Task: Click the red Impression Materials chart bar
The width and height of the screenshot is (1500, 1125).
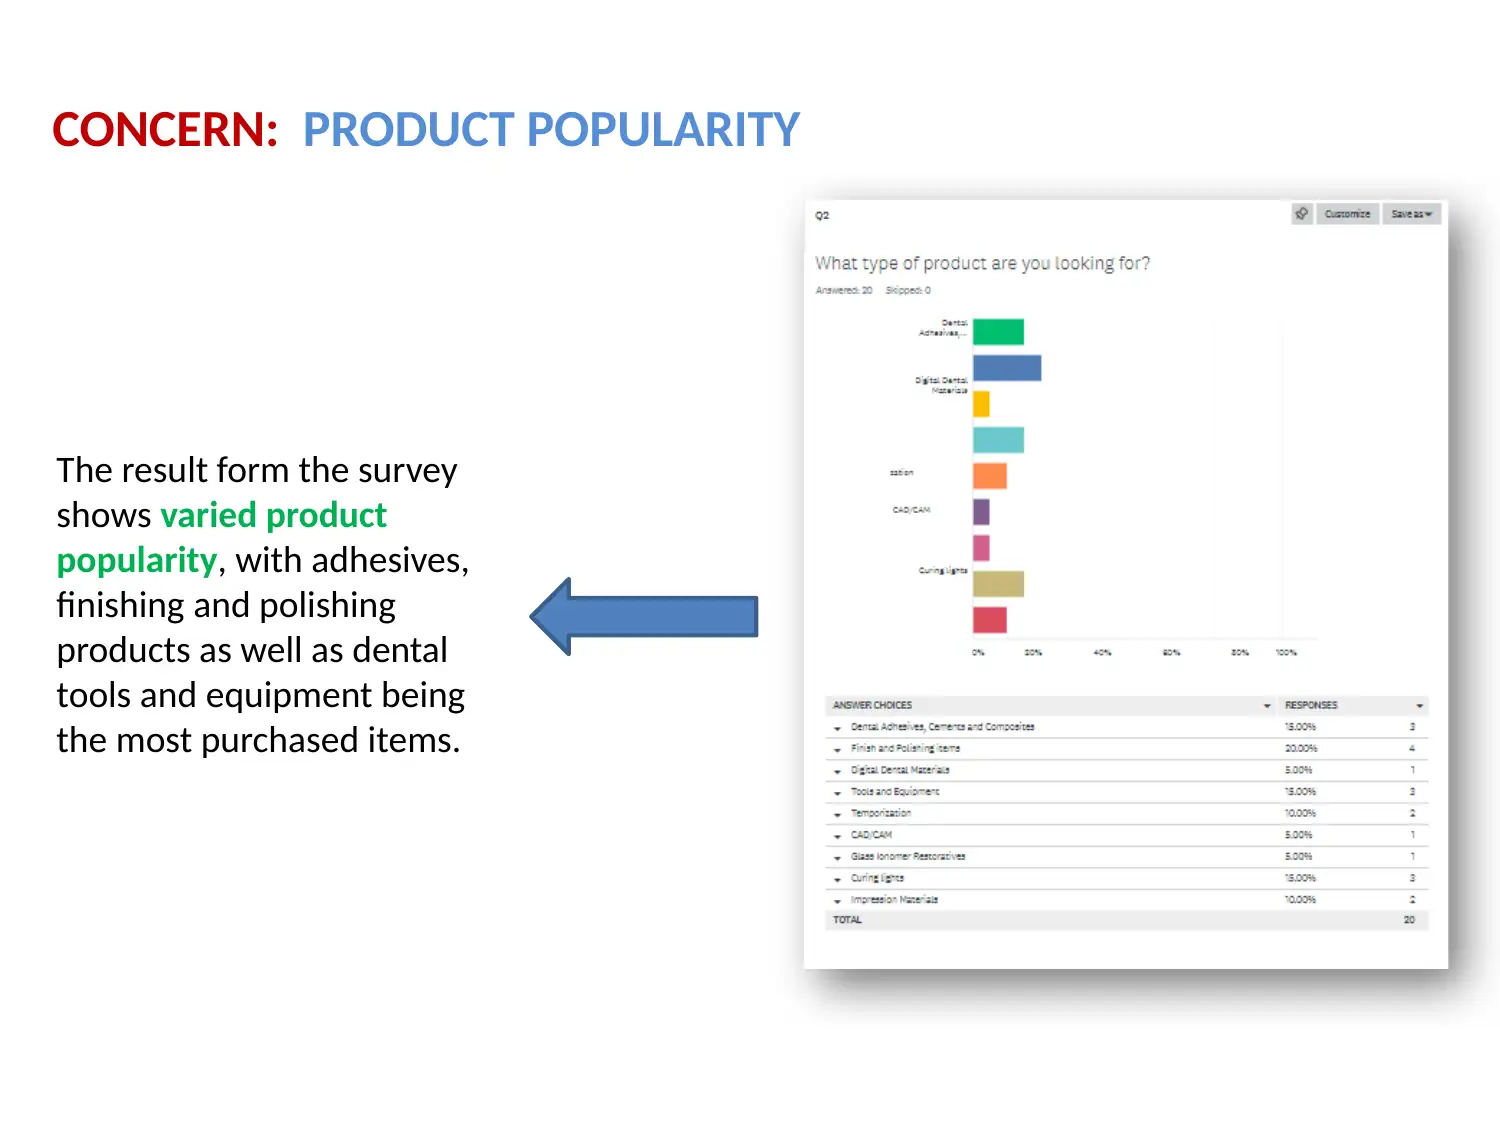Action: tap(990, 620)
